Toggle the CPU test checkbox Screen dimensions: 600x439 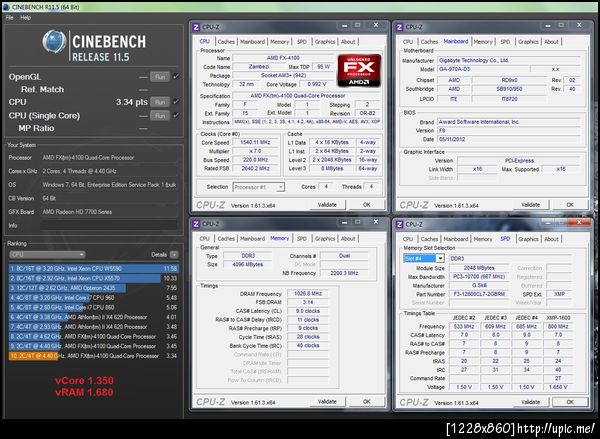pos(176,101)
